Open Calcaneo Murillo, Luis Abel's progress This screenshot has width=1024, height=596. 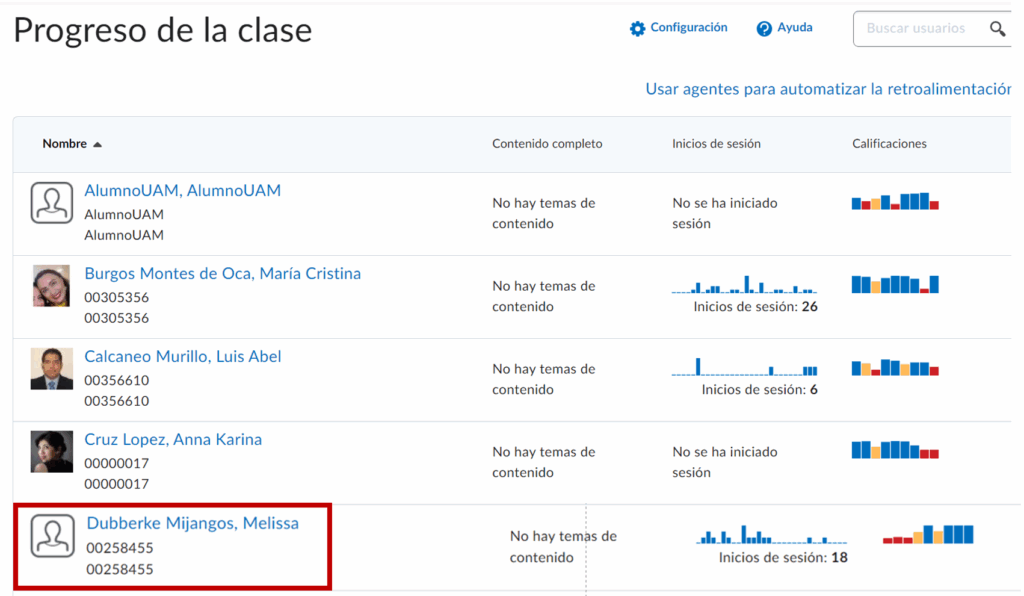point(182,356)
